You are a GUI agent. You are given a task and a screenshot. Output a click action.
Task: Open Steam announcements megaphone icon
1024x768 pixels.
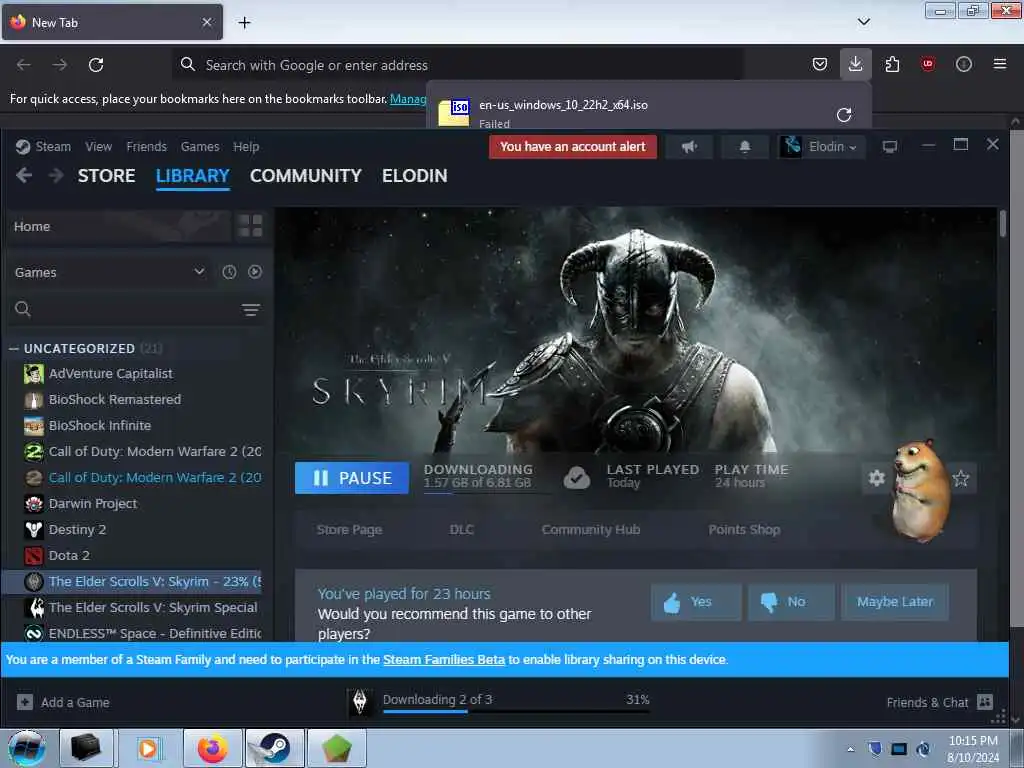click(689, 147)
